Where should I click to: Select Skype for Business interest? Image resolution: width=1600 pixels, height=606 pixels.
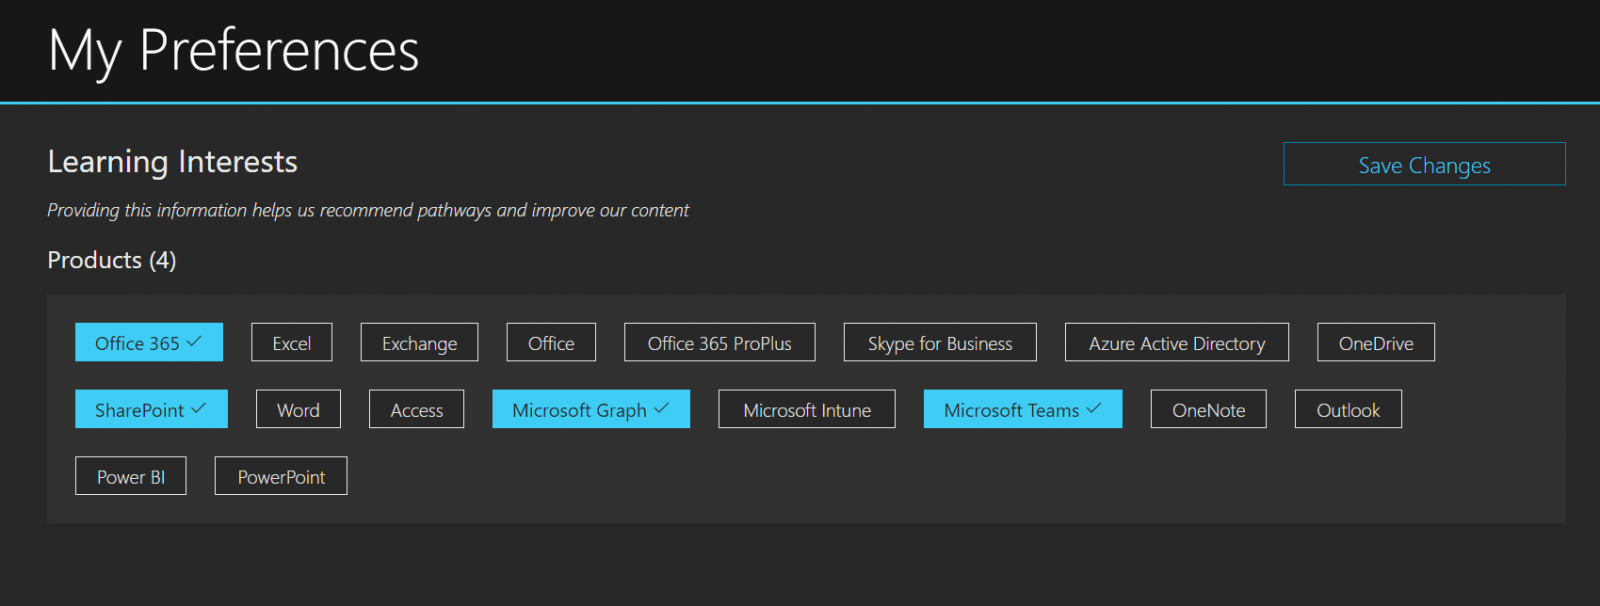point(940,342)
